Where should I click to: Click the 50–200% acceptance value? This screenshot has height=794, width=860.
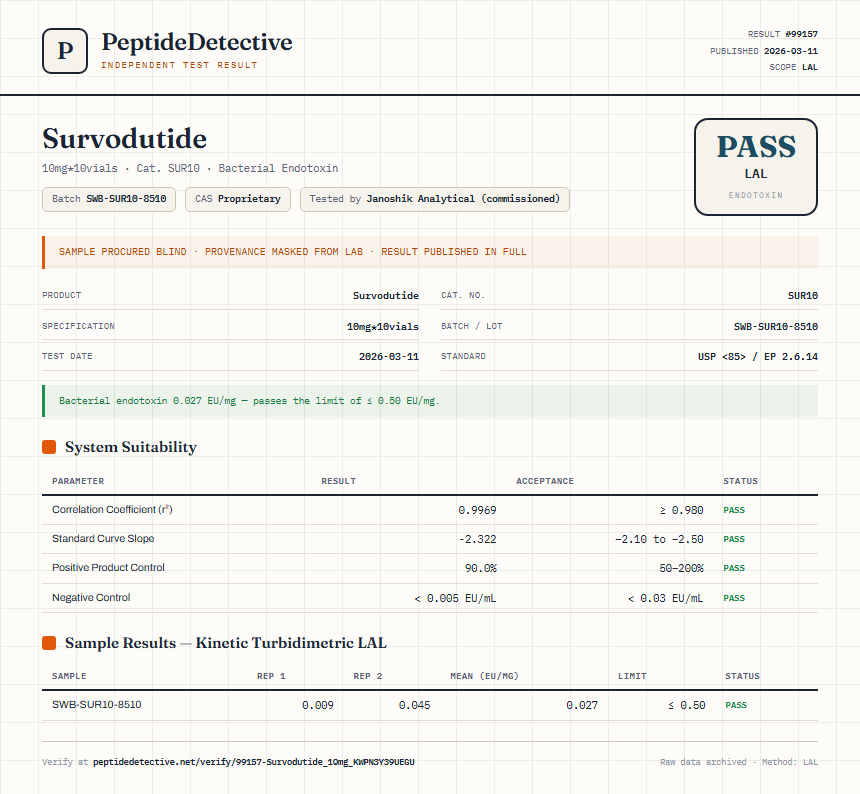(x=681, y=568)
